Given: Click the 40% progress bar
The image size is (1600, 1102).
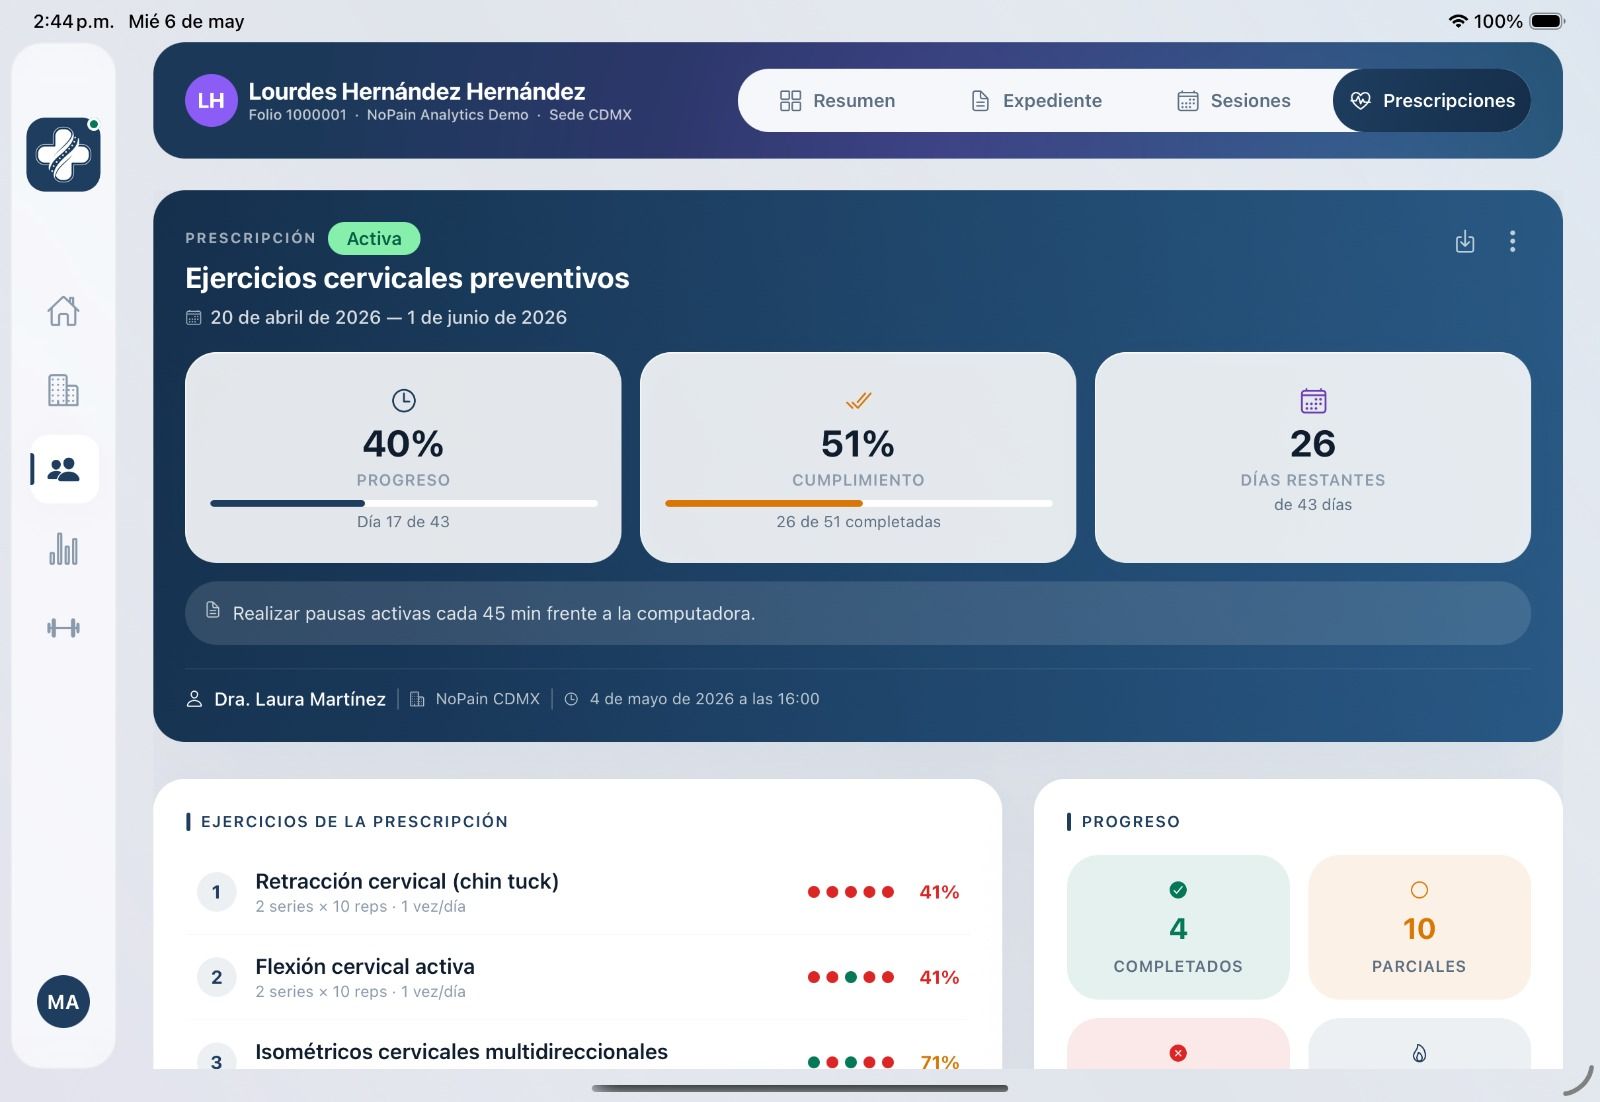Looking at the screenshot, I should tap(404, 503).
